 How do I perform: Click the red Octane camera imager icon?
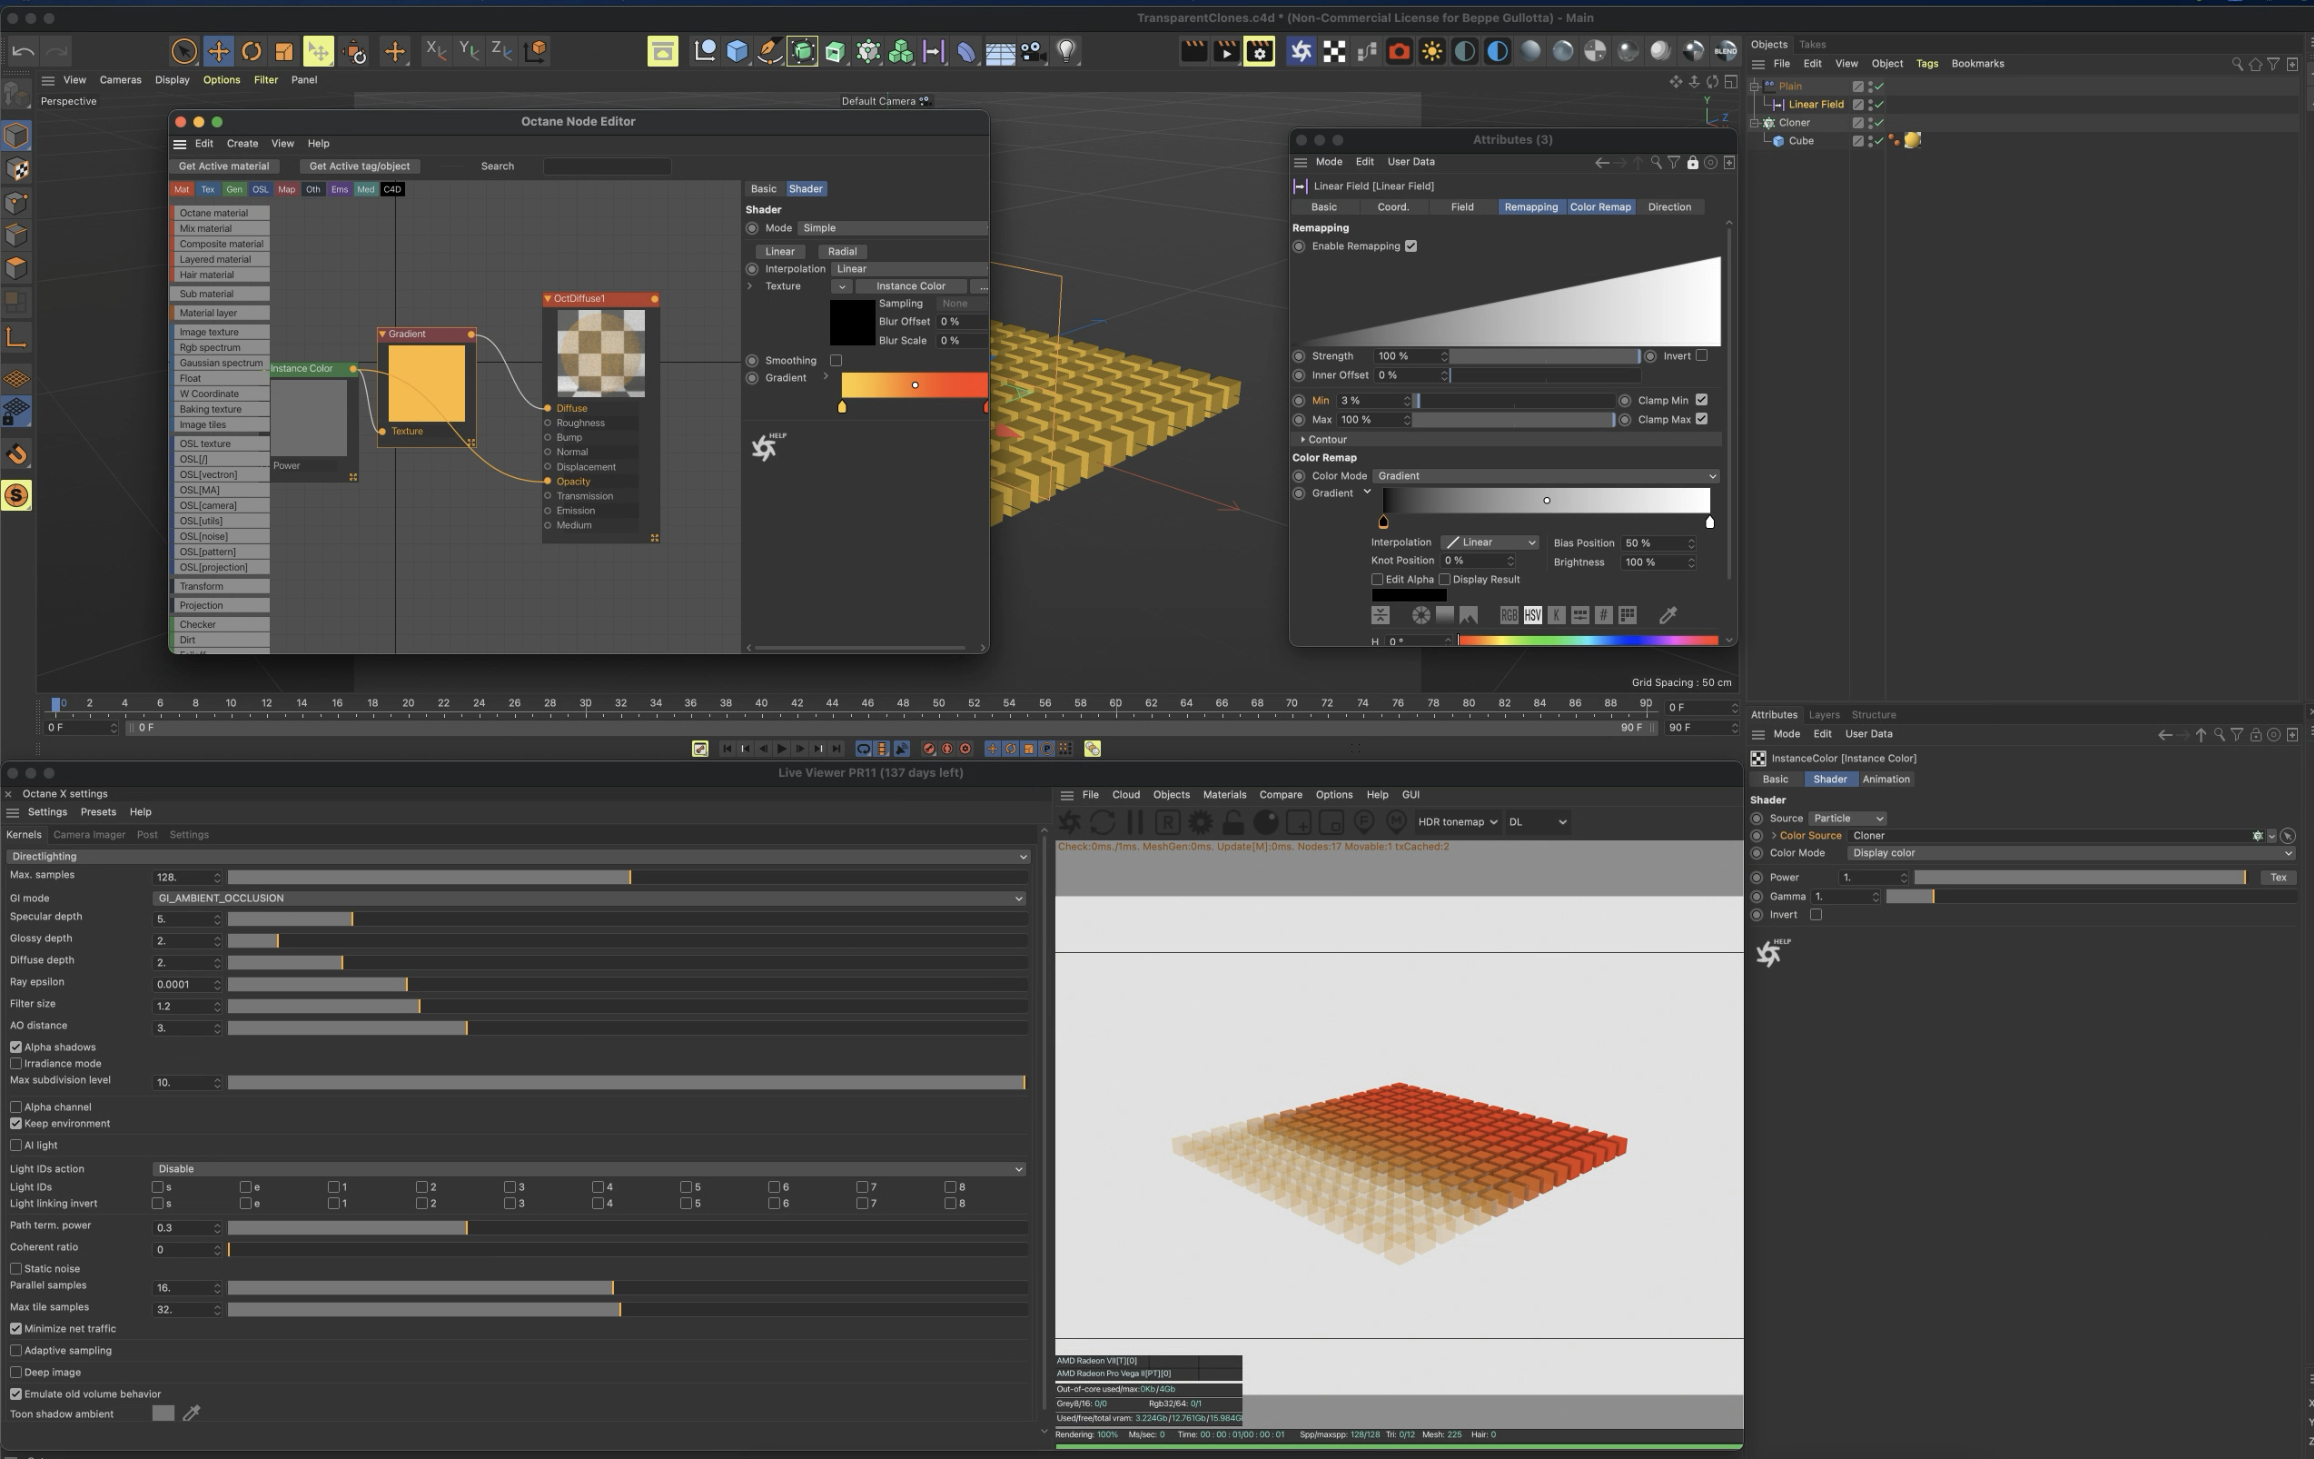point(1399,51)
